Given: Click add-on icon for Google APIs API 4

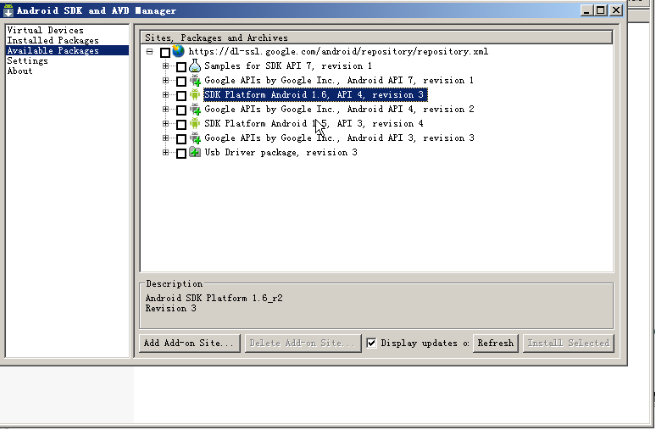Looking at the screenshot, I should 195,109.
